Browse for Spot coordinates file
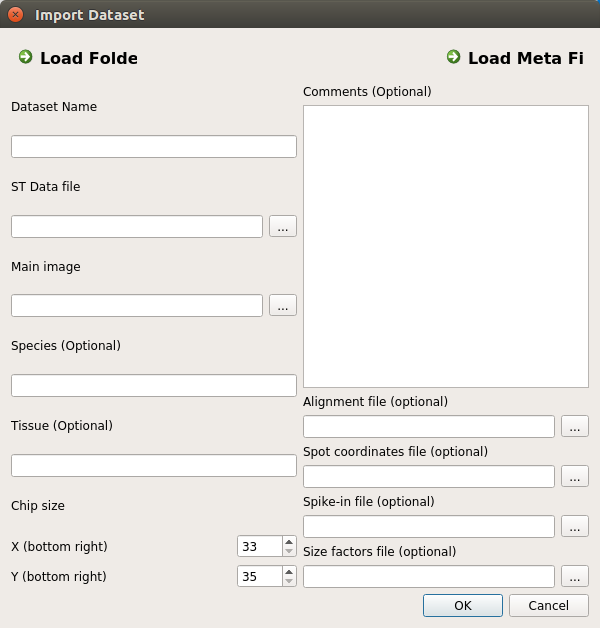Screen dimensions: 600x628 (575, 476)
